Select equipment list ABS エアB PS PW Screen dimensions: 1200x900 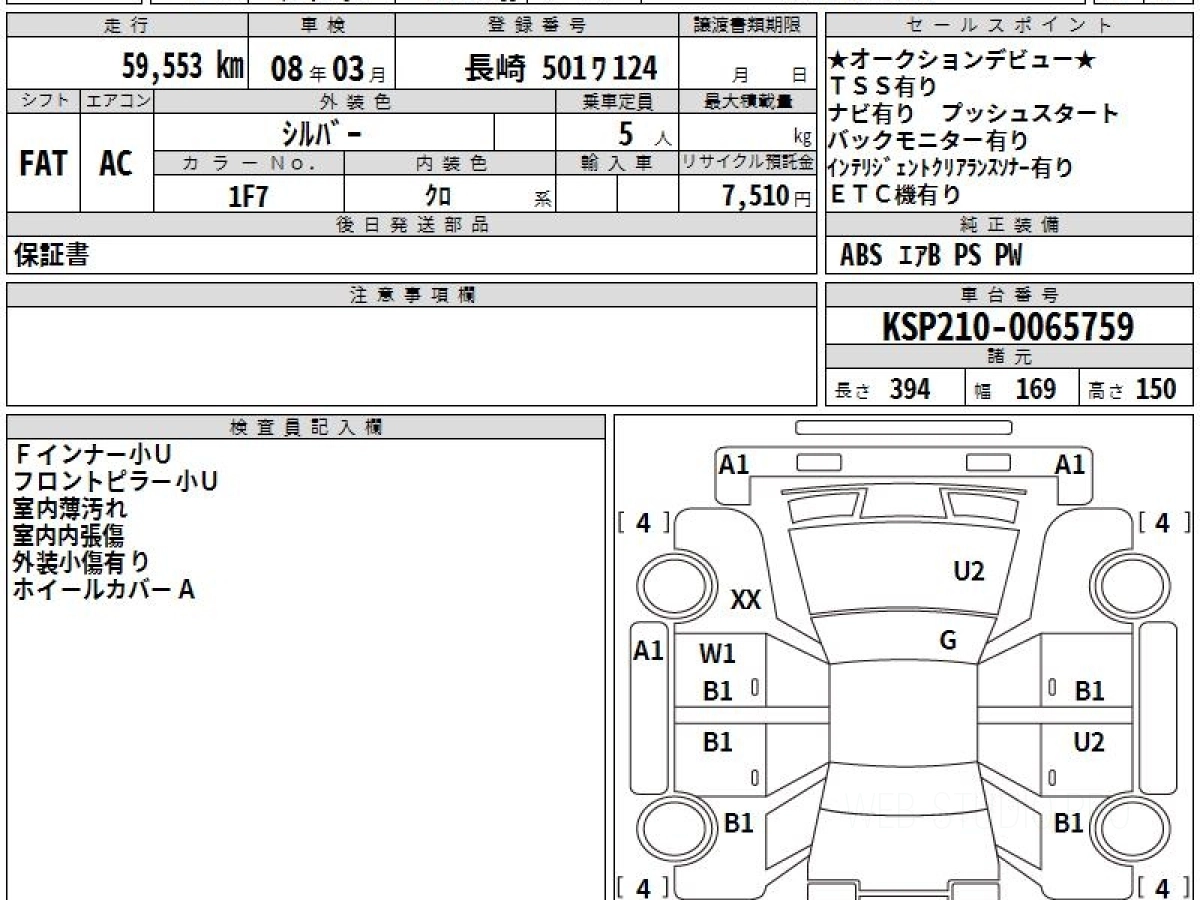931,255
